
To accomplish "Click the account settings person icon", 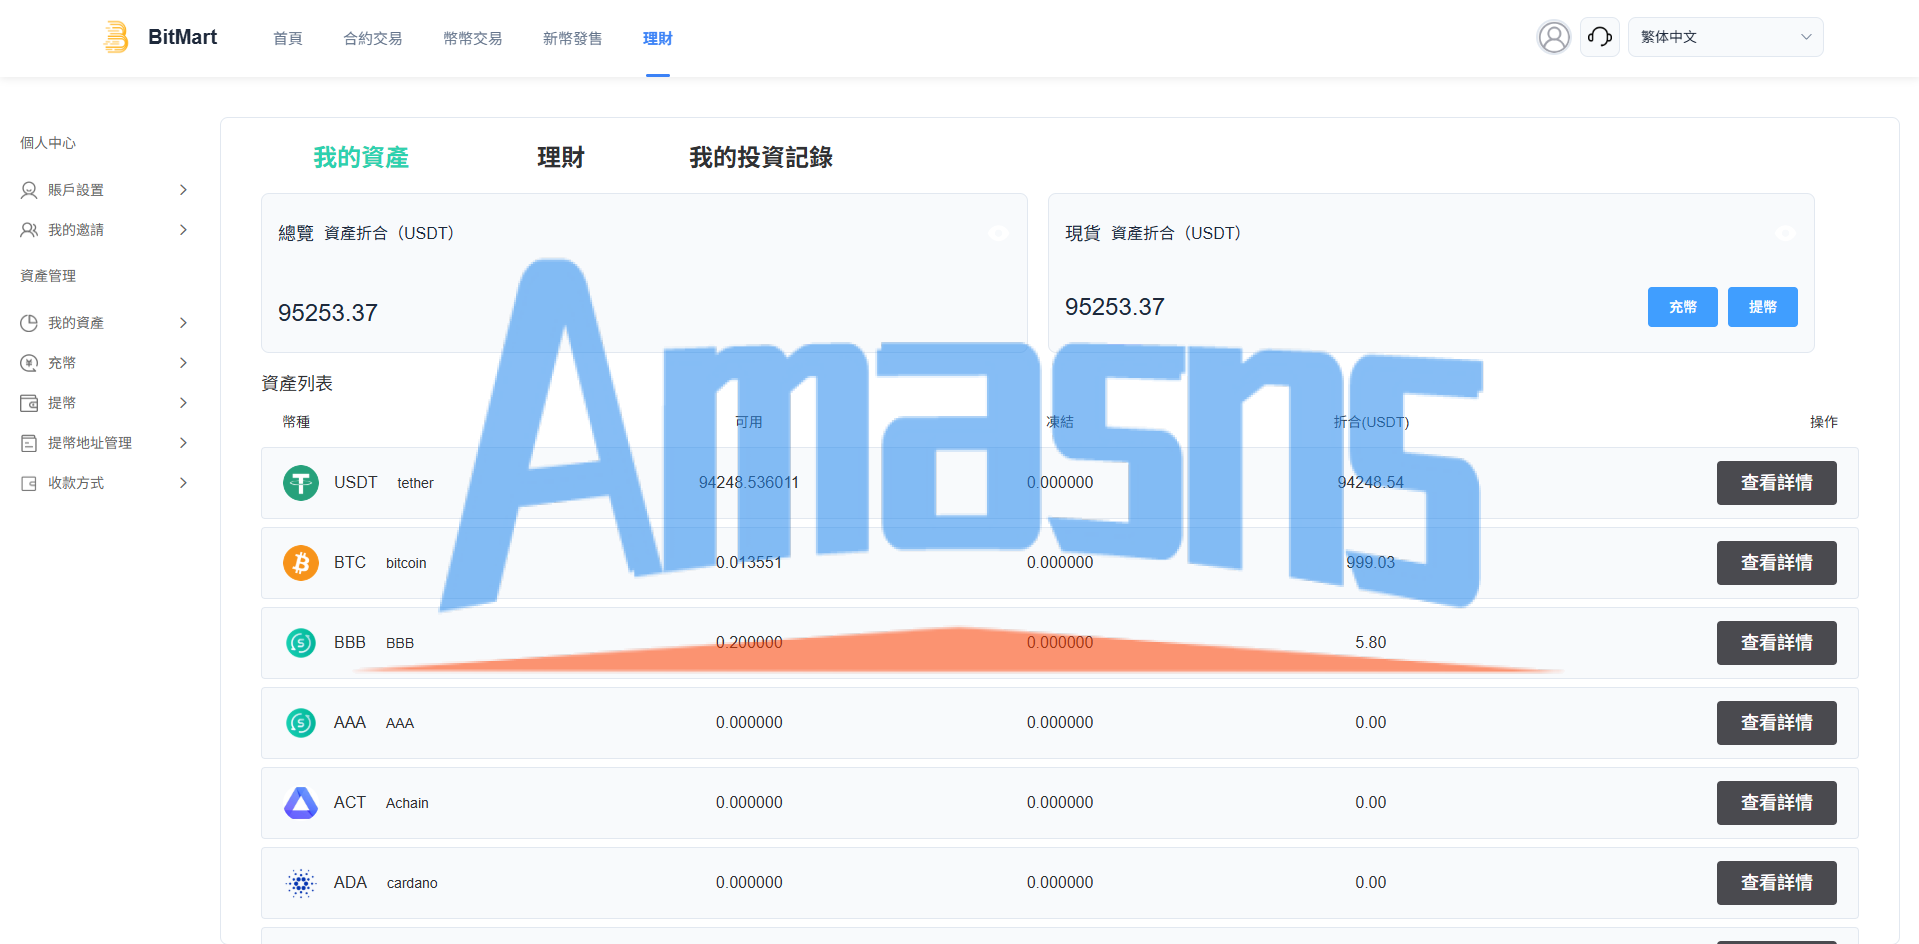I will pyautogui.click(x=29, y=190).
